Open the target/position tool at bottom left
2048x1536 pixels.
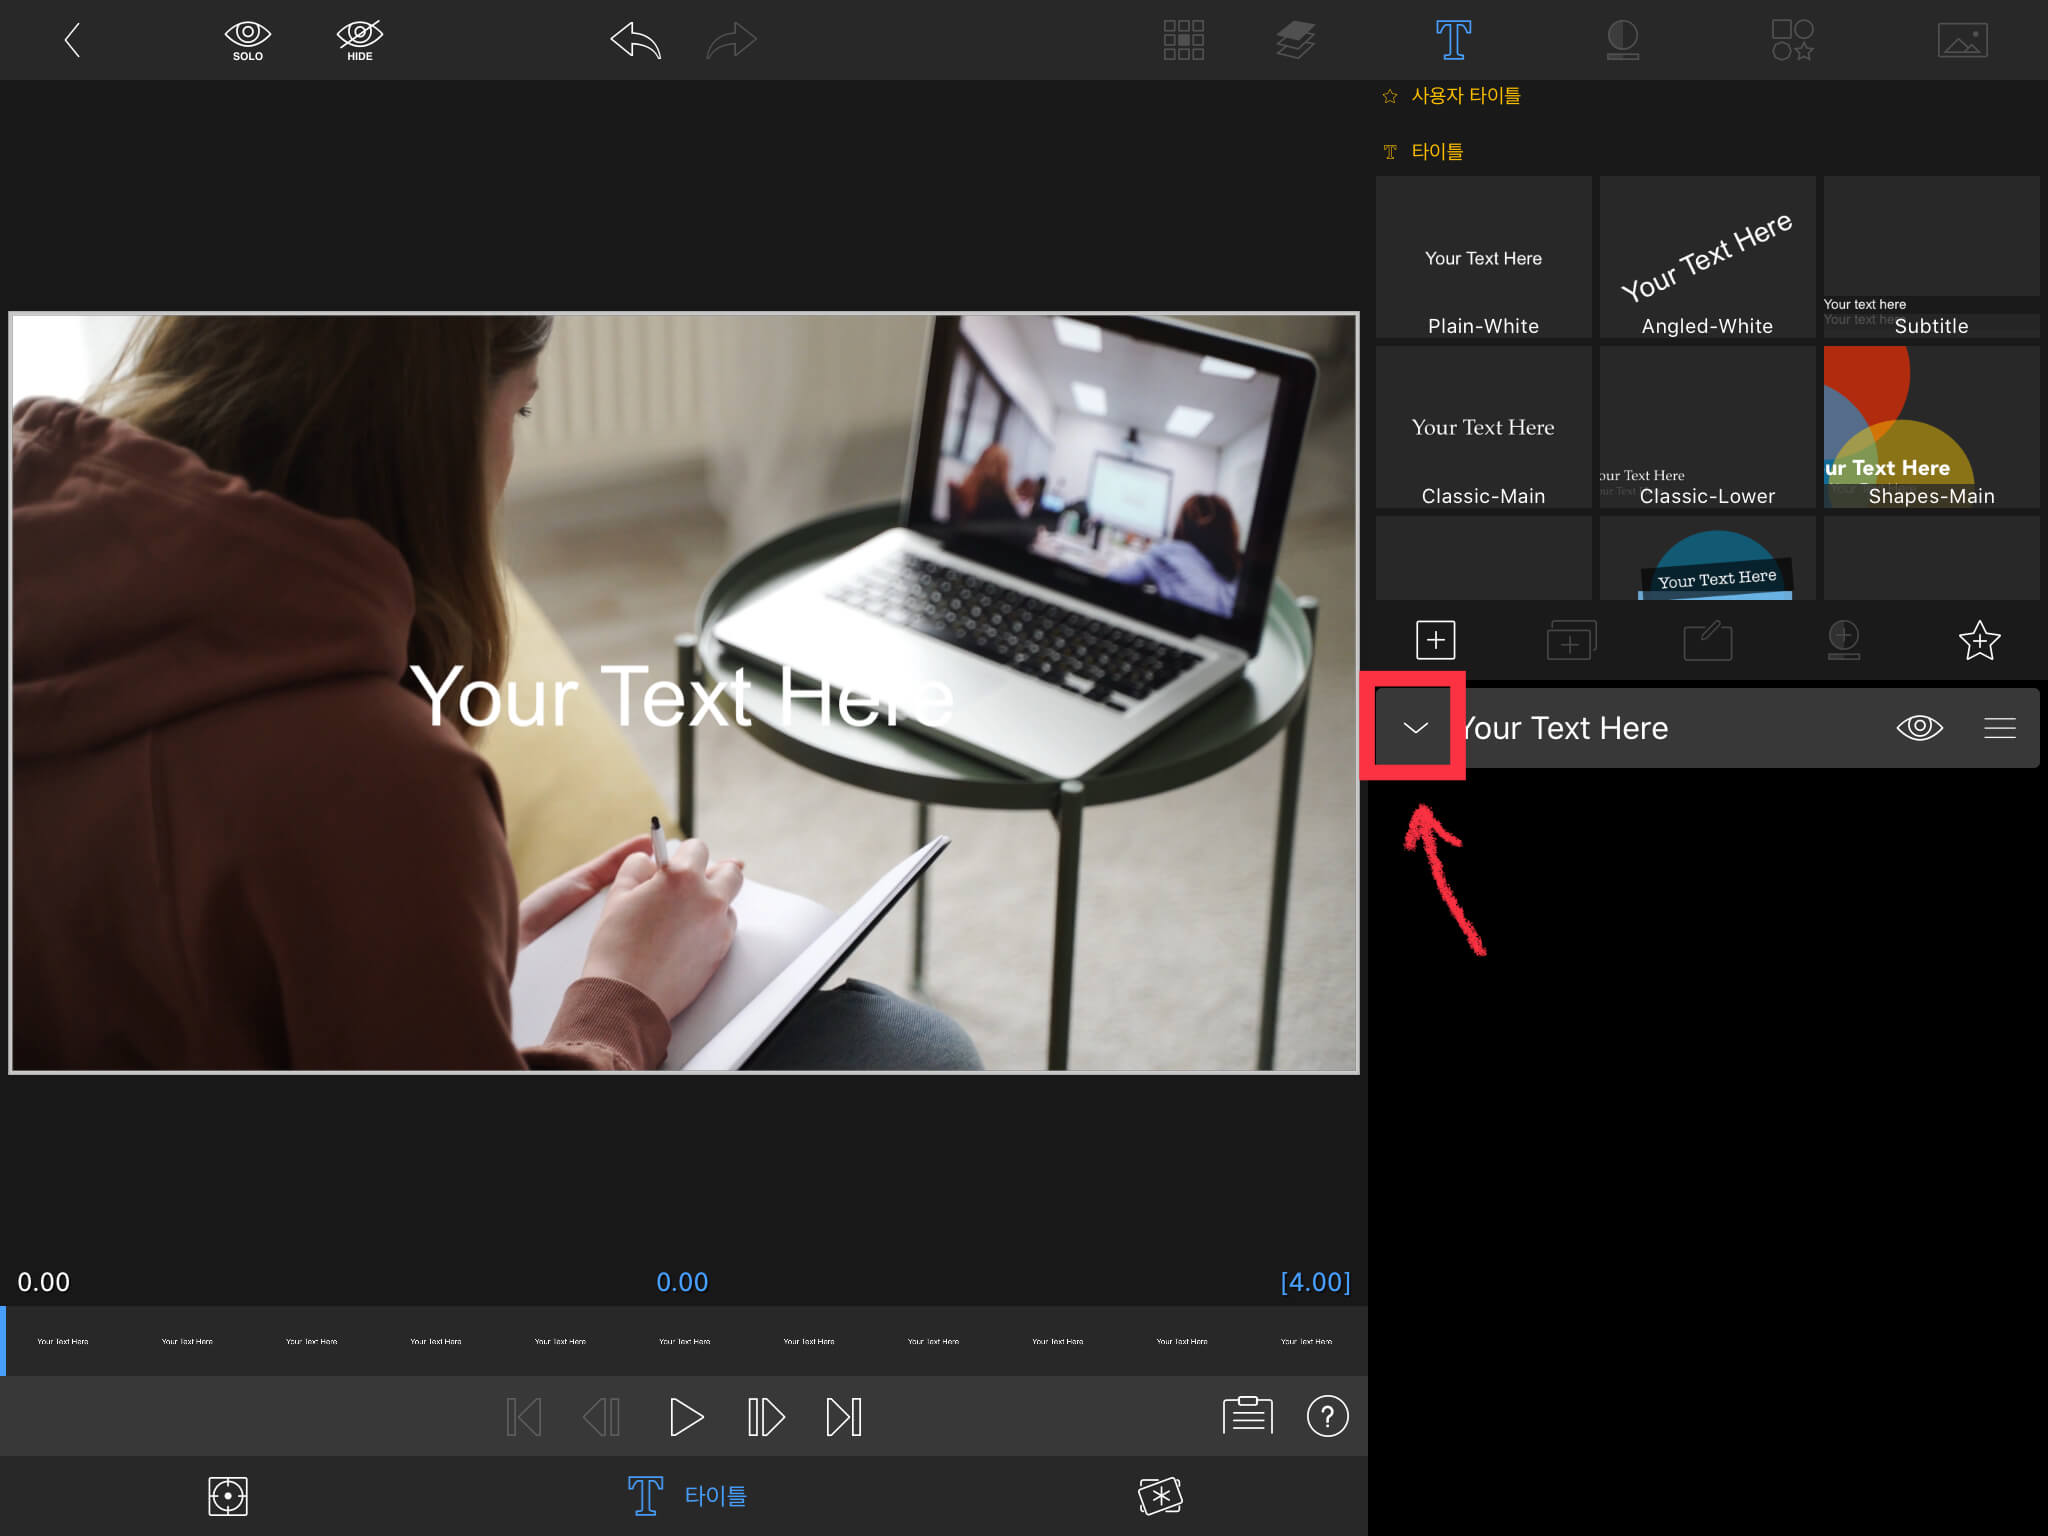(228, 1496)
